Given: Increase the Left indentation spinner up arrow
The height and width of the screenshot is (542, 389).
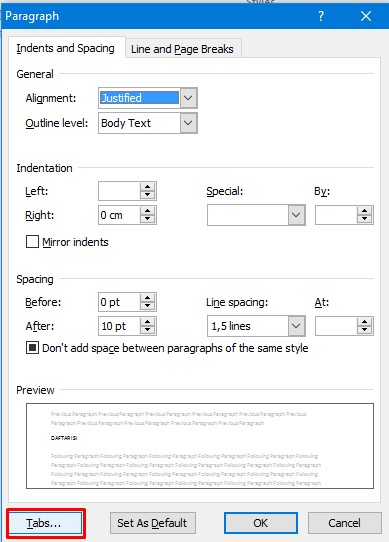Looking at the screenshot, I should click(148, 187).
